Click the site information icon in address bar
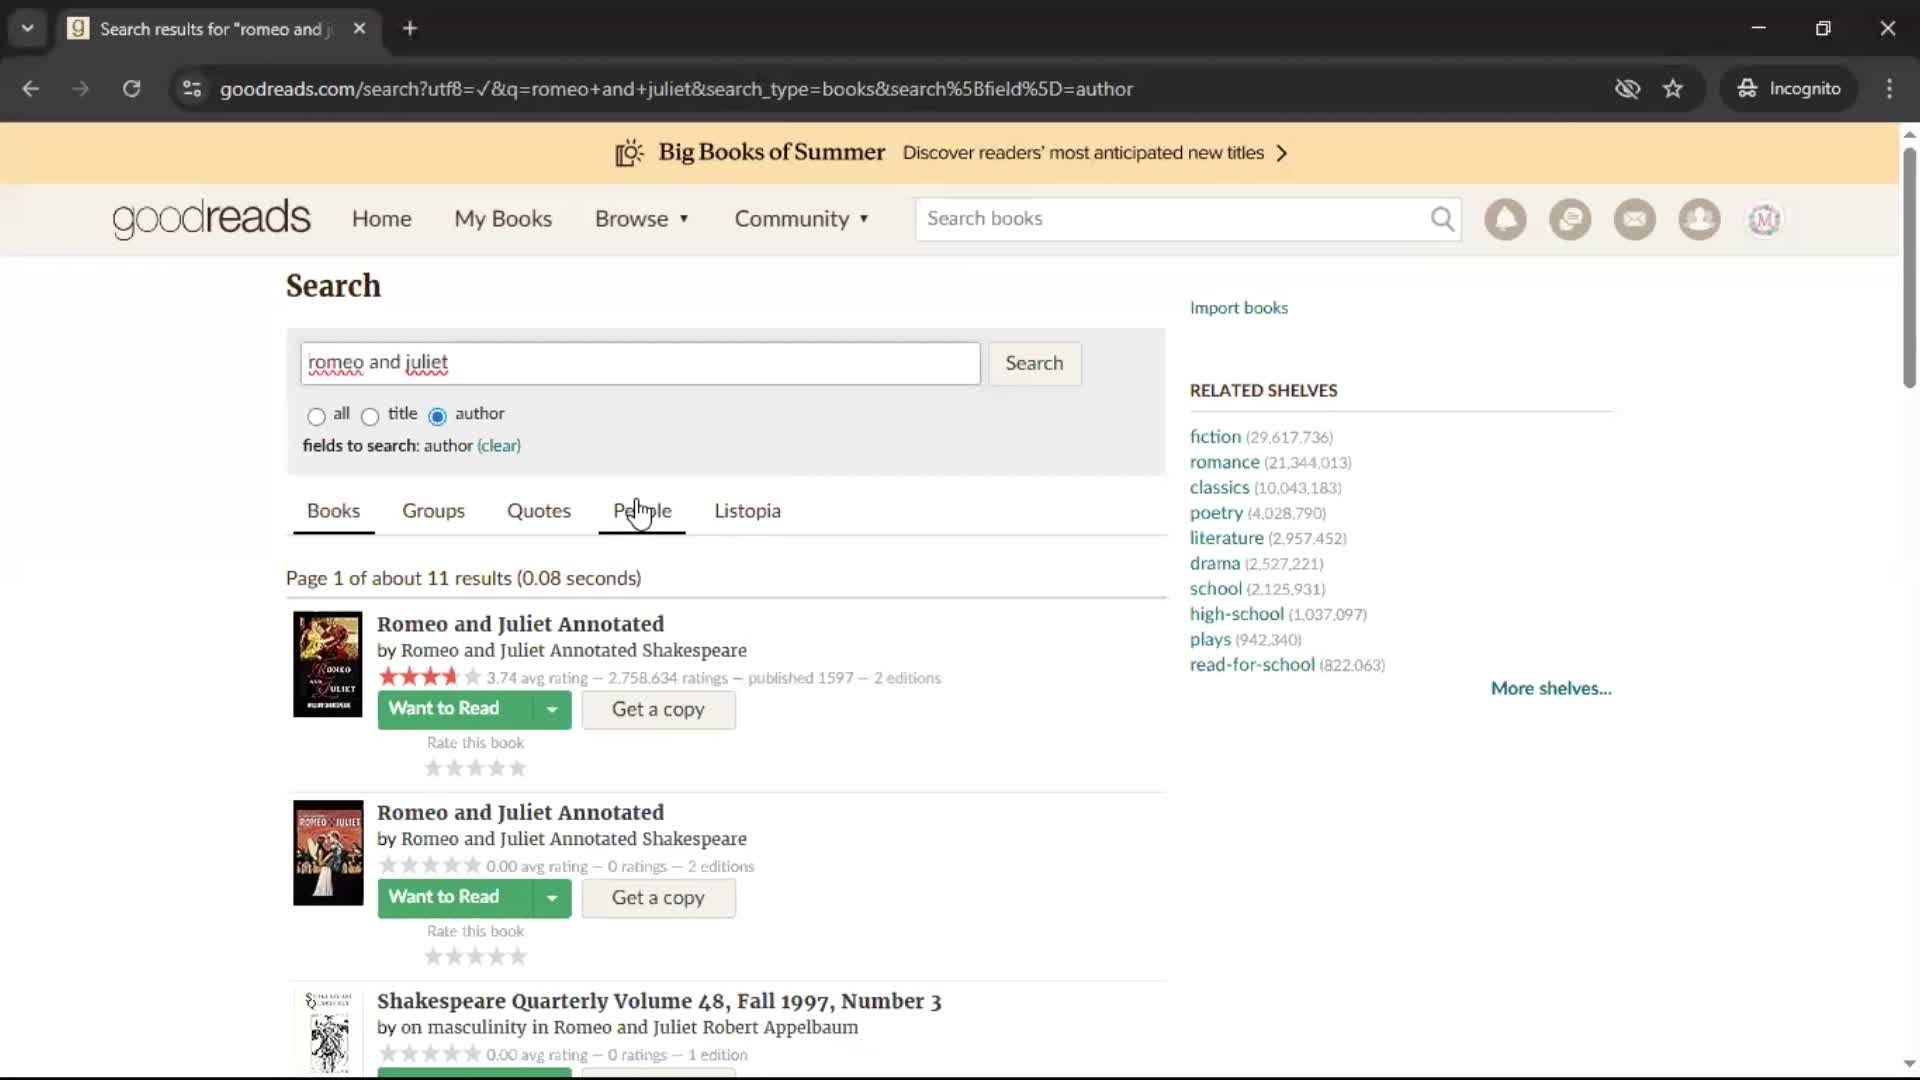The width and height of the screenshot is (1920, 1080). pyautogui.click(x=192, y=89)
